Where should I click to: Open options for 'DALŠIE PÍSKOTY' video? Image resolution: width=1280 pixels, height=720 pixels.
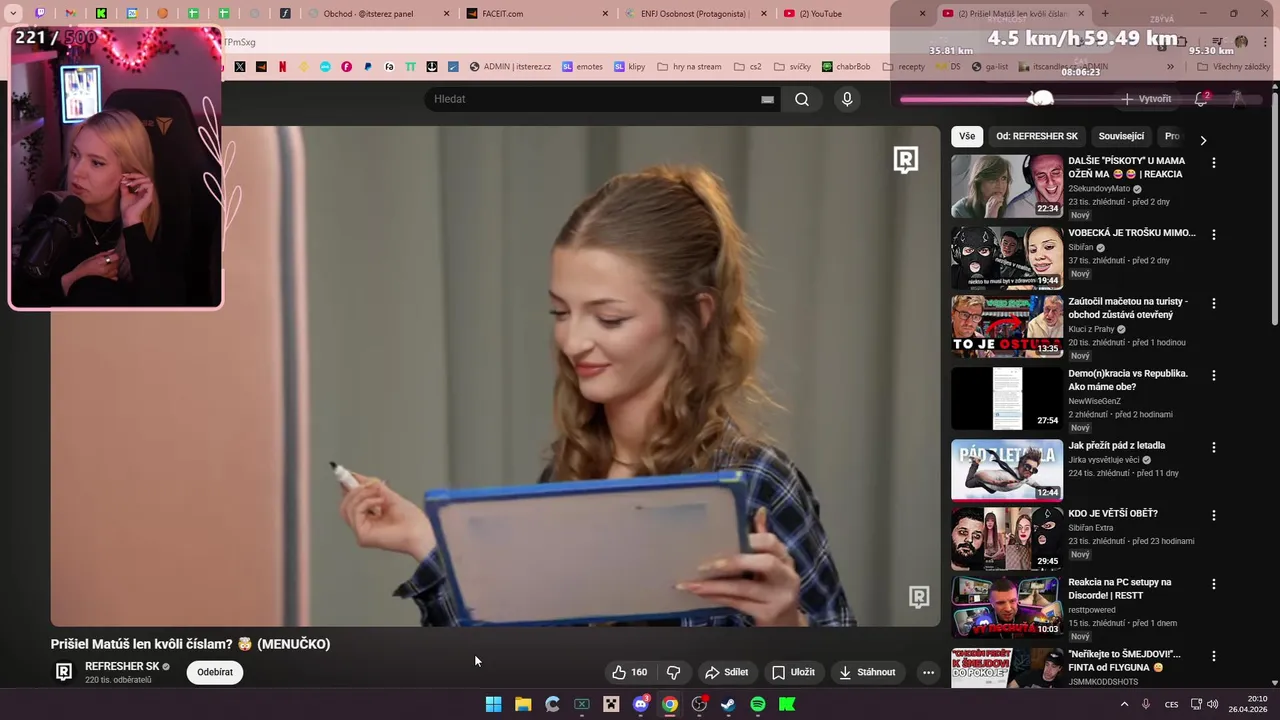pyautogui.click(x=1214, y=162)
